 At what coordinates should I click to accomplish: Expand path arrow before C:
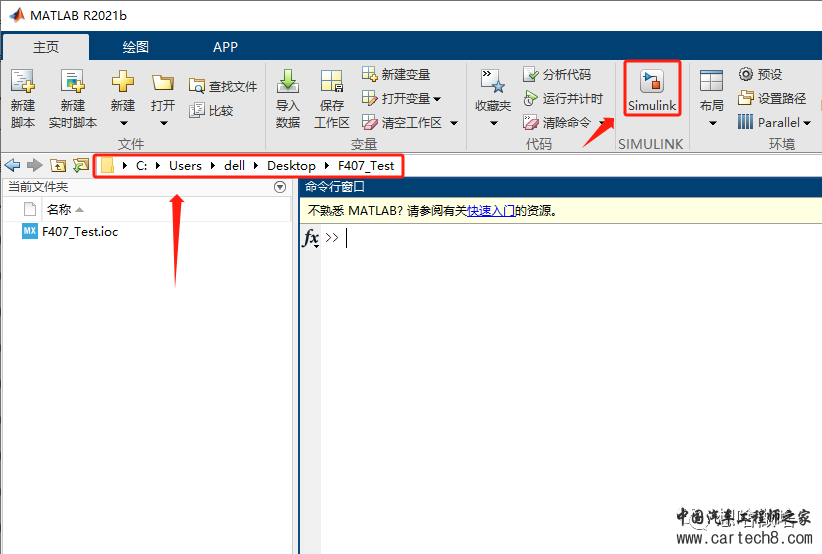pos(125,166)
